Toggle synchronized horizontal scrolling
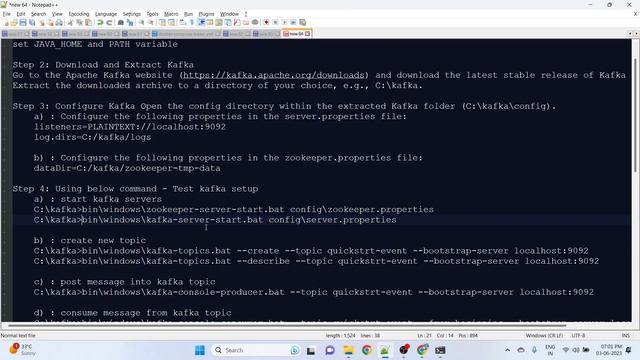The height and width of the screenshot is (360, 640). [171, 22]
